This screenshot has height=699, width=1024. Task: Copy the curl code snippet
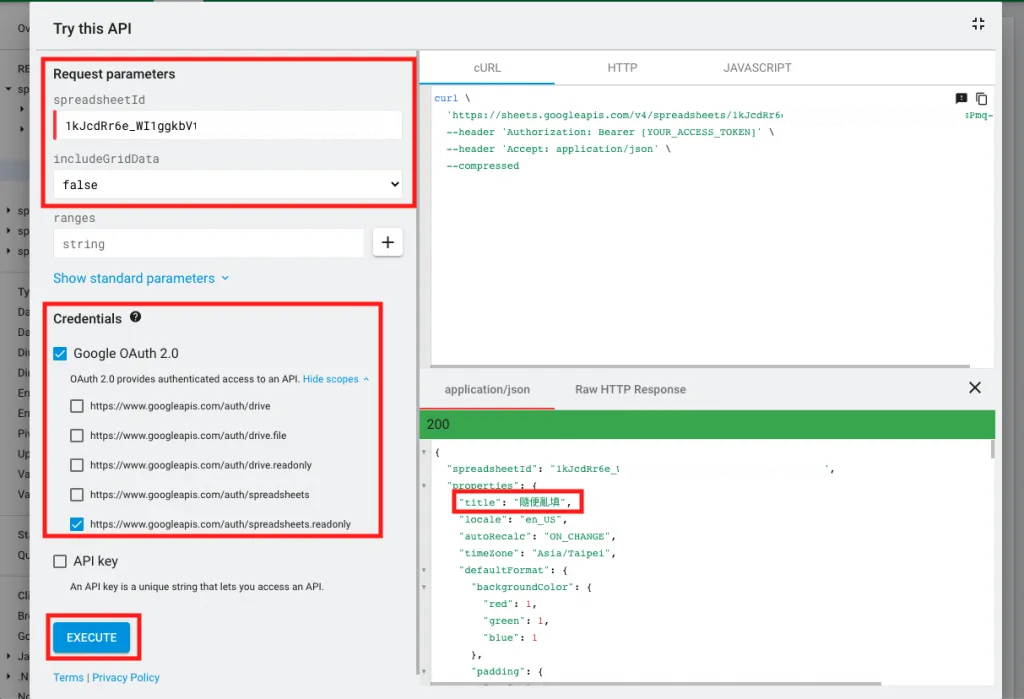981,99
